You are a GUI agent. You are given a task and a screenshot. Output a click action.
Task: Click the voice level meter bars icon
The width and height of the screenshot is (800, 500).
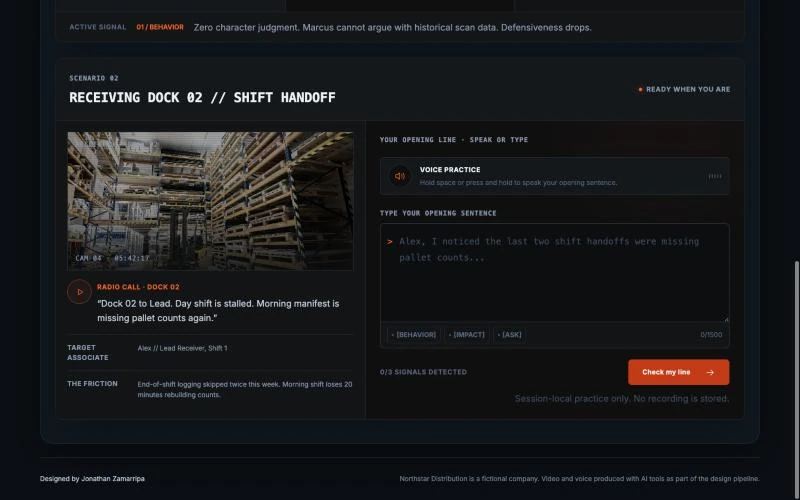tap(715, 176)
